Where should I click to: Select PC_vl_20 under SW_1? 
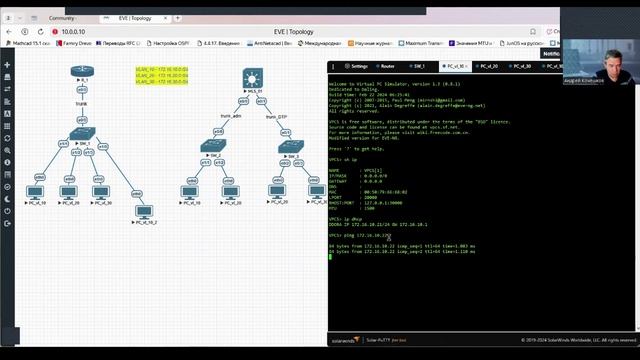(x=69, y=192)
